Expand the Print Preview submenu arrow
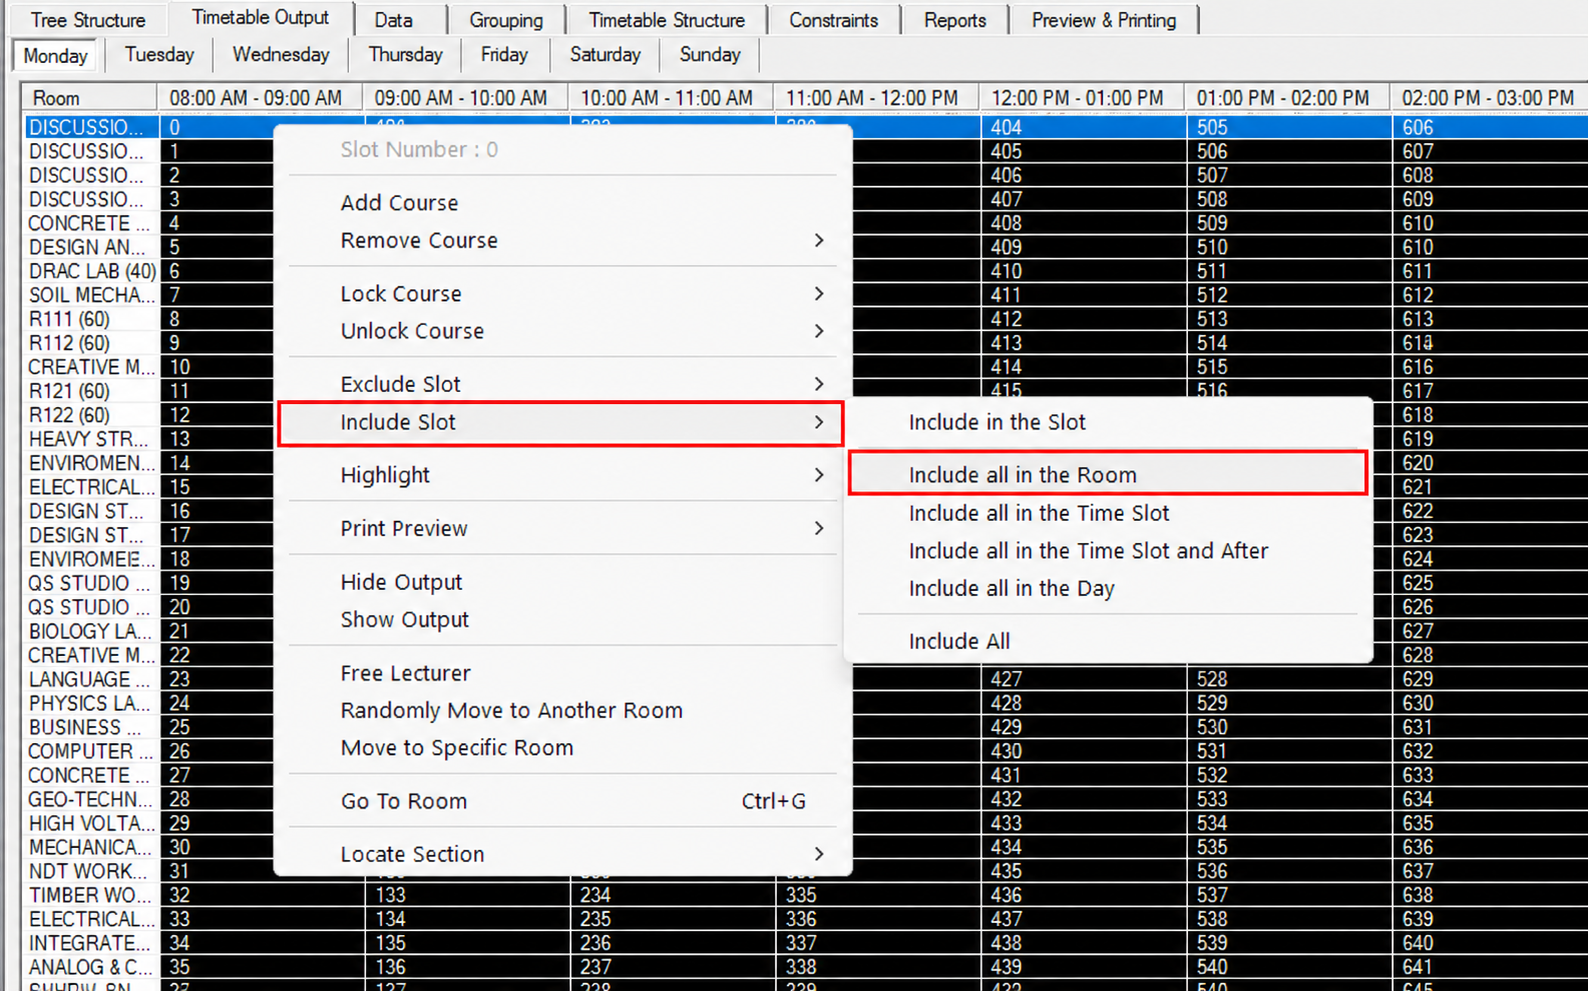This screenshot has width=1588, height=991. 819,528
